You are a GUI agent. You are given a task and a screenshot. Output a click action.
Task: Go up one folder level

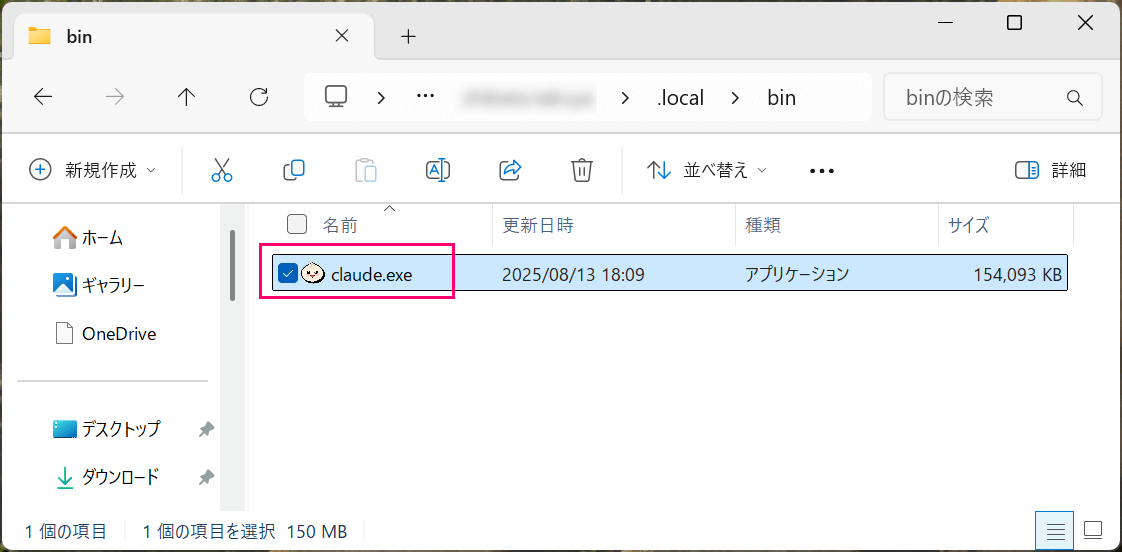(186, 97)
